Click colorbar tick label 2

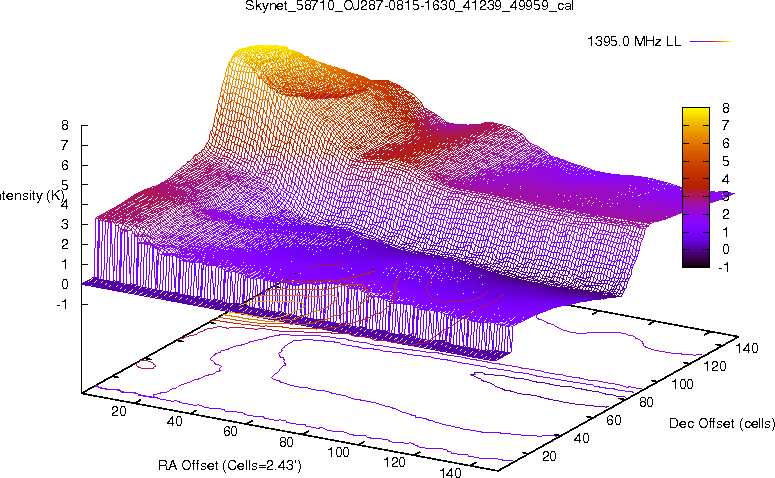pyautogui.click(x=726, y=214)
